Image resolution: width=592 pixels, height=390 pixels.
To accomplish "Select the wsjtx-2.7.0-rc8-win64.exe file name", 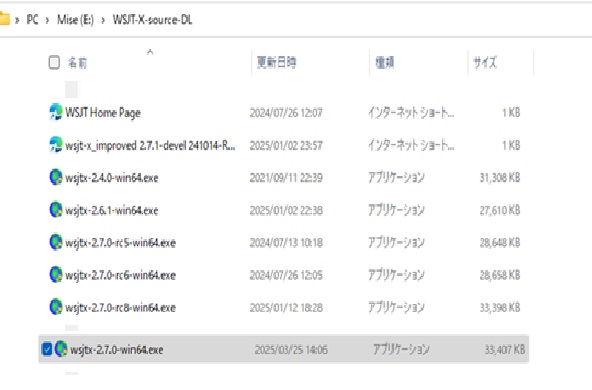I will 120,308.
